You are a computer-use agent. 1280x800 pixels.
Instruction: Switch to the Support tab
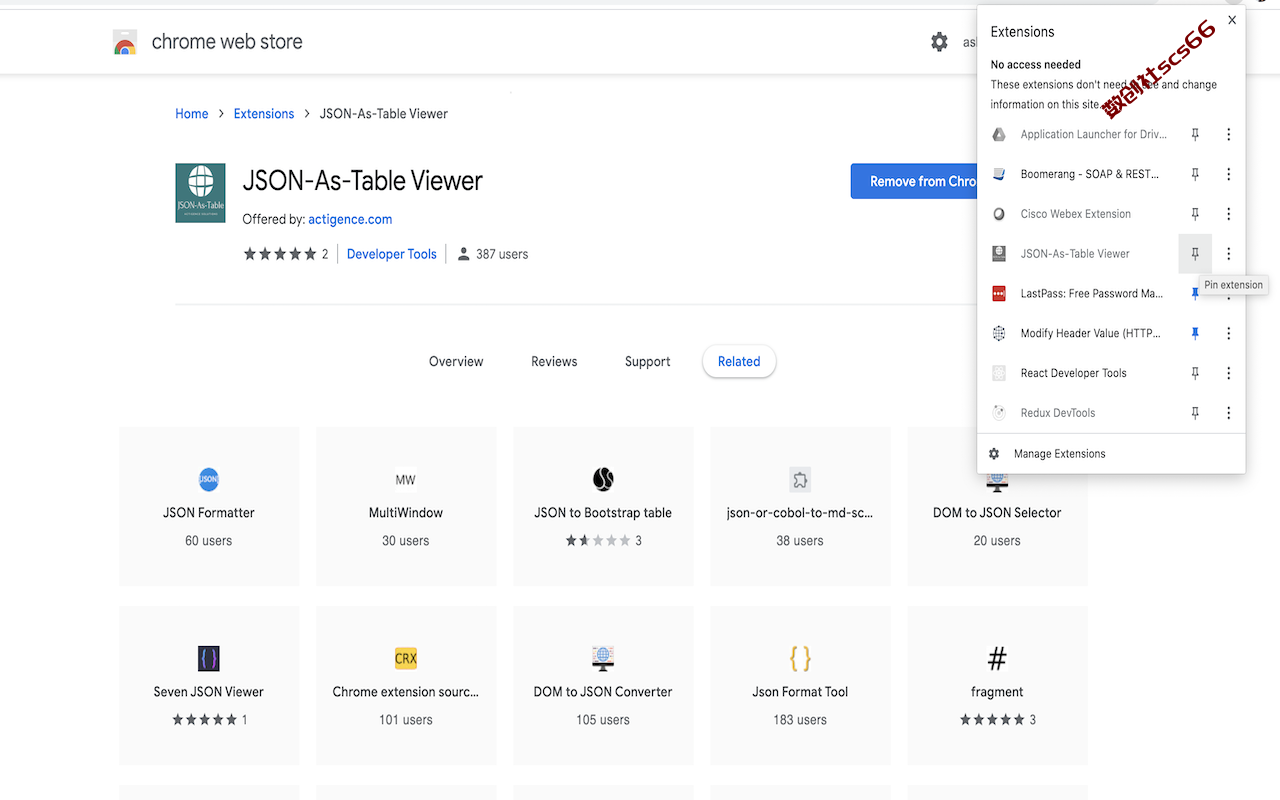tap(647, 362)
